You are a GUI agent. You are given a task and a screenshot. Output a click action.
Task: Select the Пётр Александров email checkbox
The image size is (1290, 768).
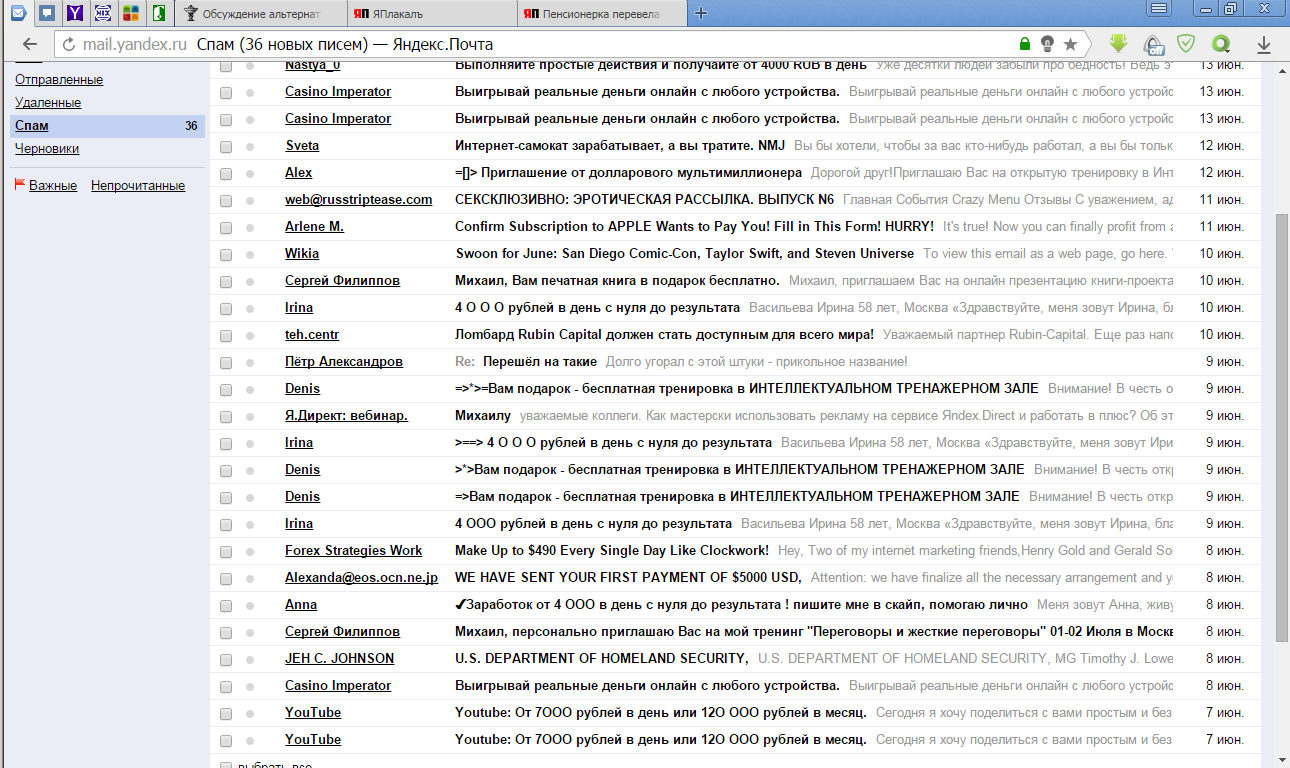pyautogui.click(x=226, y=362)
